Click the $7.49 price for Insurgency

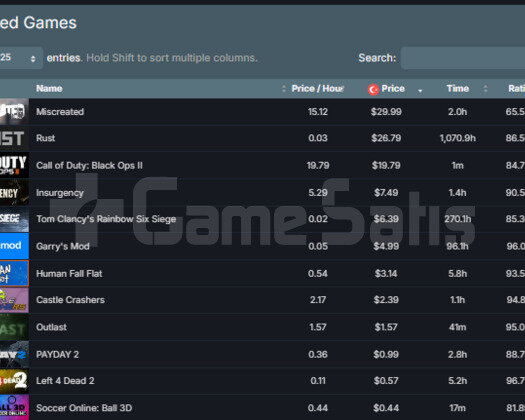point(386,193)
